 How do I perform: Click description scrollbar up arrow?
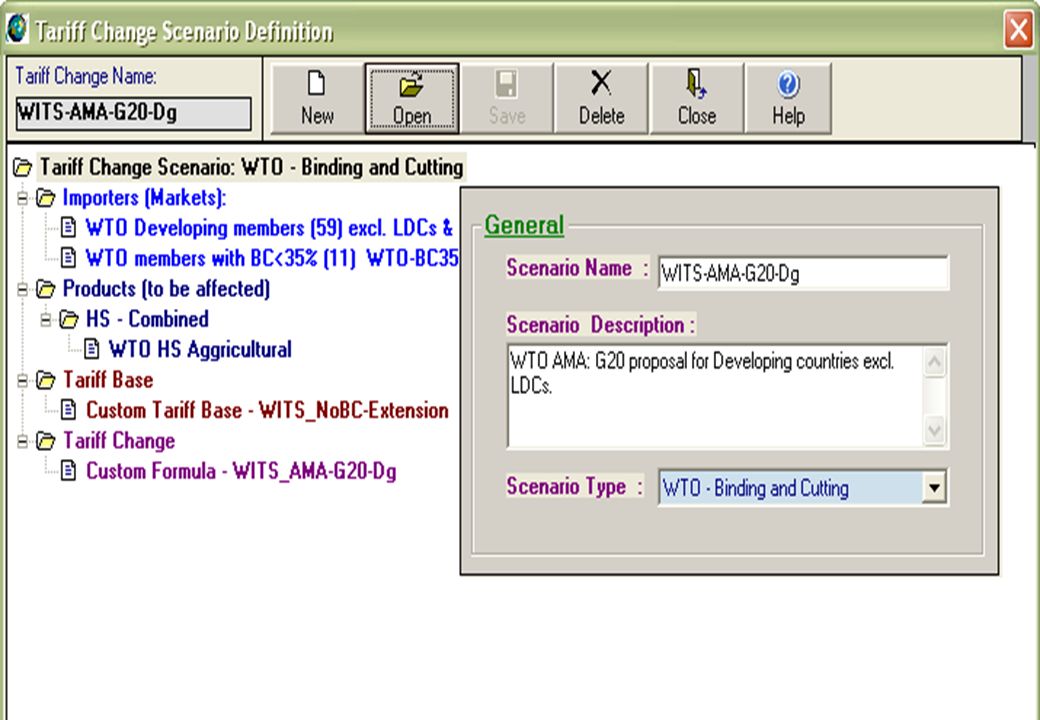[x=934, y=362]
